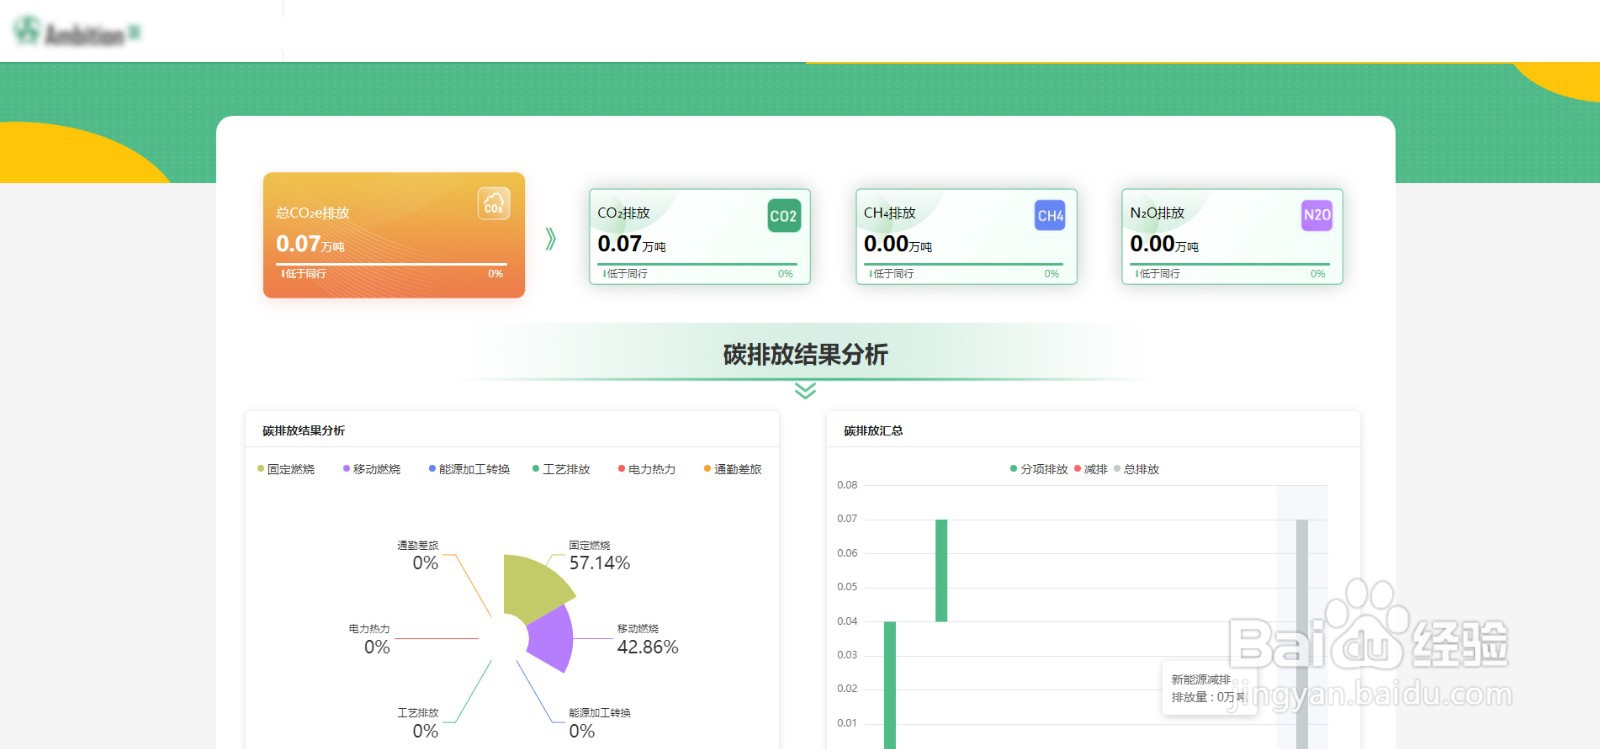Click the 42.86% pie label
Screen dimensions: 1600x749
click(x=647, y=647)
